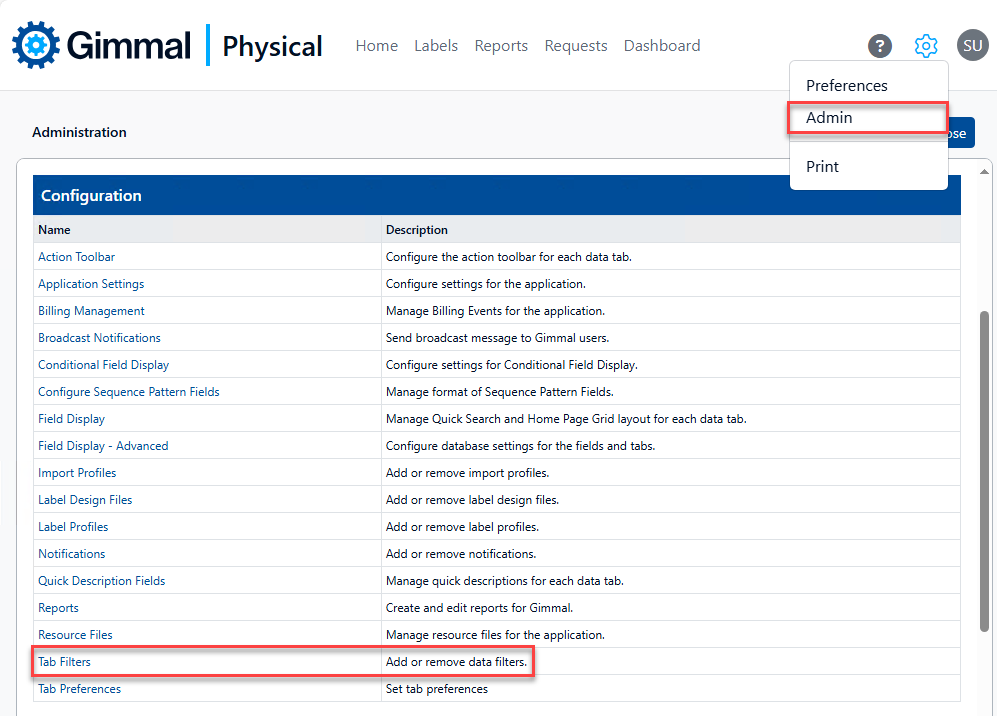Click 'Add or remove label design files.' text
Image resolution: width=997 pixels, height=716 pixels.
[x=472, y=500]
